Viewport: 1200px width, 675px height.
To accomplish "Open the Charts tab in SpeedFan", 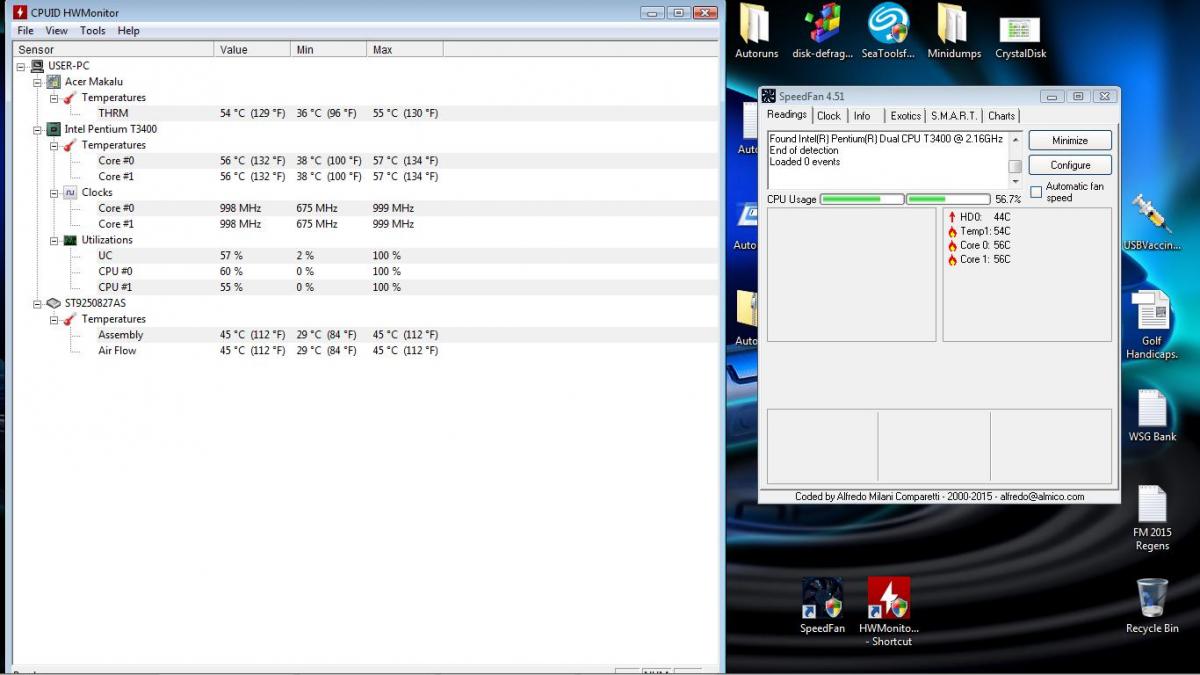I will pos(1001,116).
